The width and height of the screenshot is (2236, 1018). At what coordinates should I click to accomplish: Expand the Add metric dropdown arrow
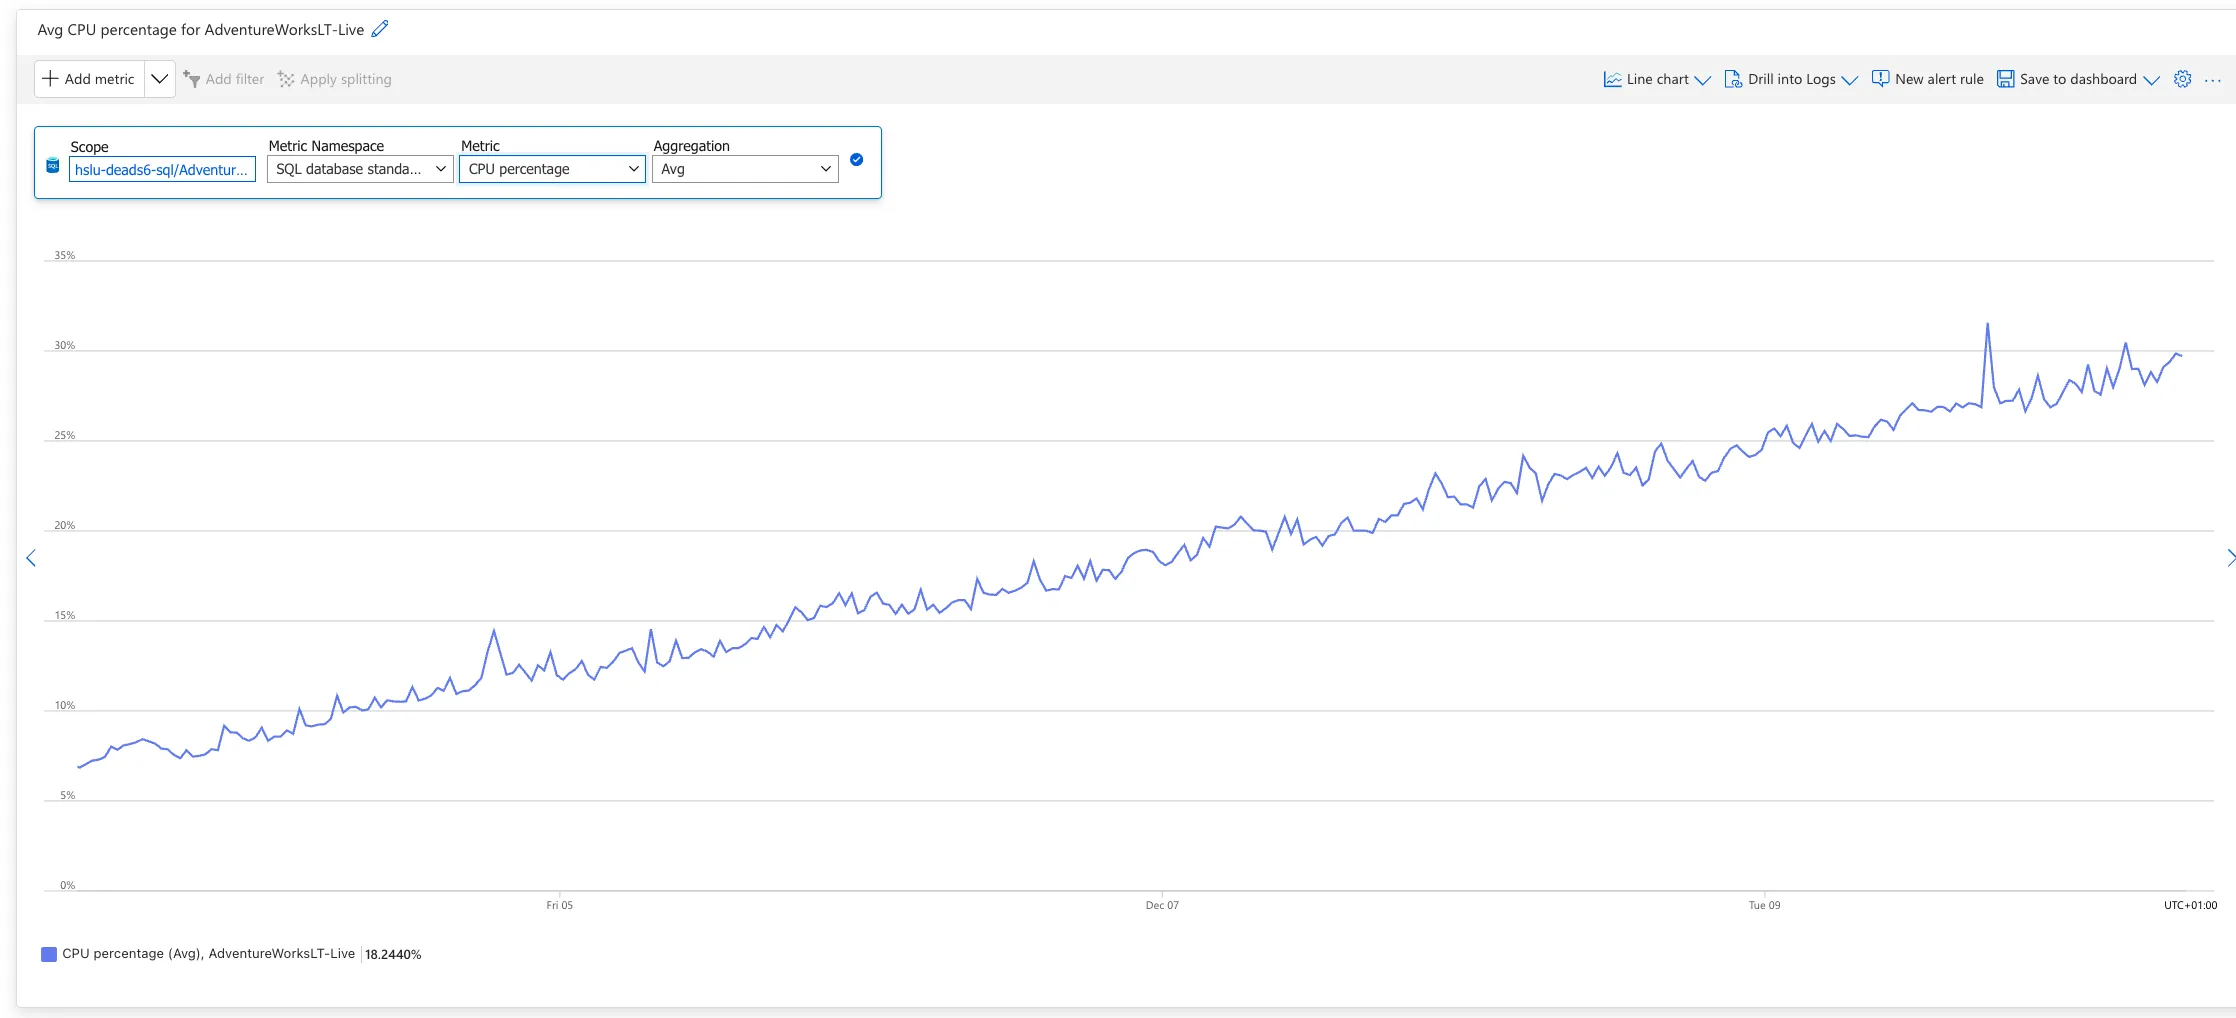tap(159, 79)
